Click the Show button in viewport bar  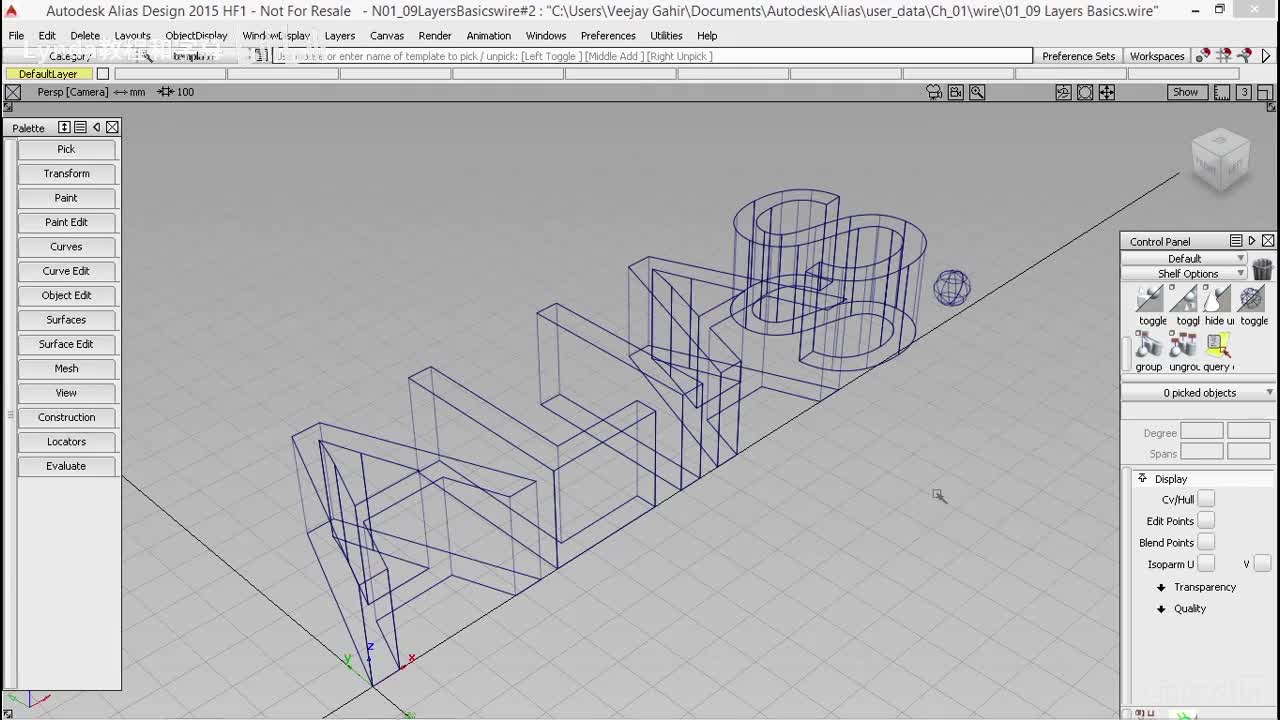pos(1185,92)
